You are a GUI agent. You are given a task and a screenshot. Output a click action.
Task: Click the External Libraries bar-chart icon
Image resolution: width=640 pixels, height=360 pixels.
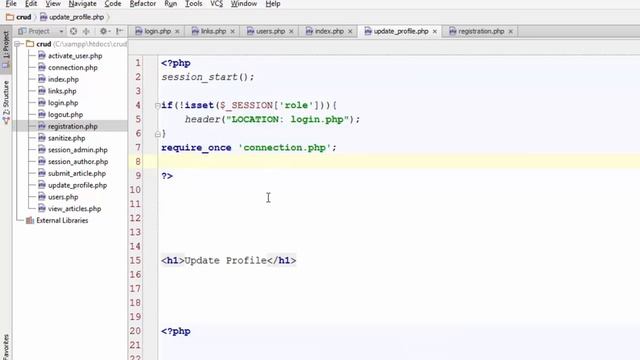pos(30,220)
